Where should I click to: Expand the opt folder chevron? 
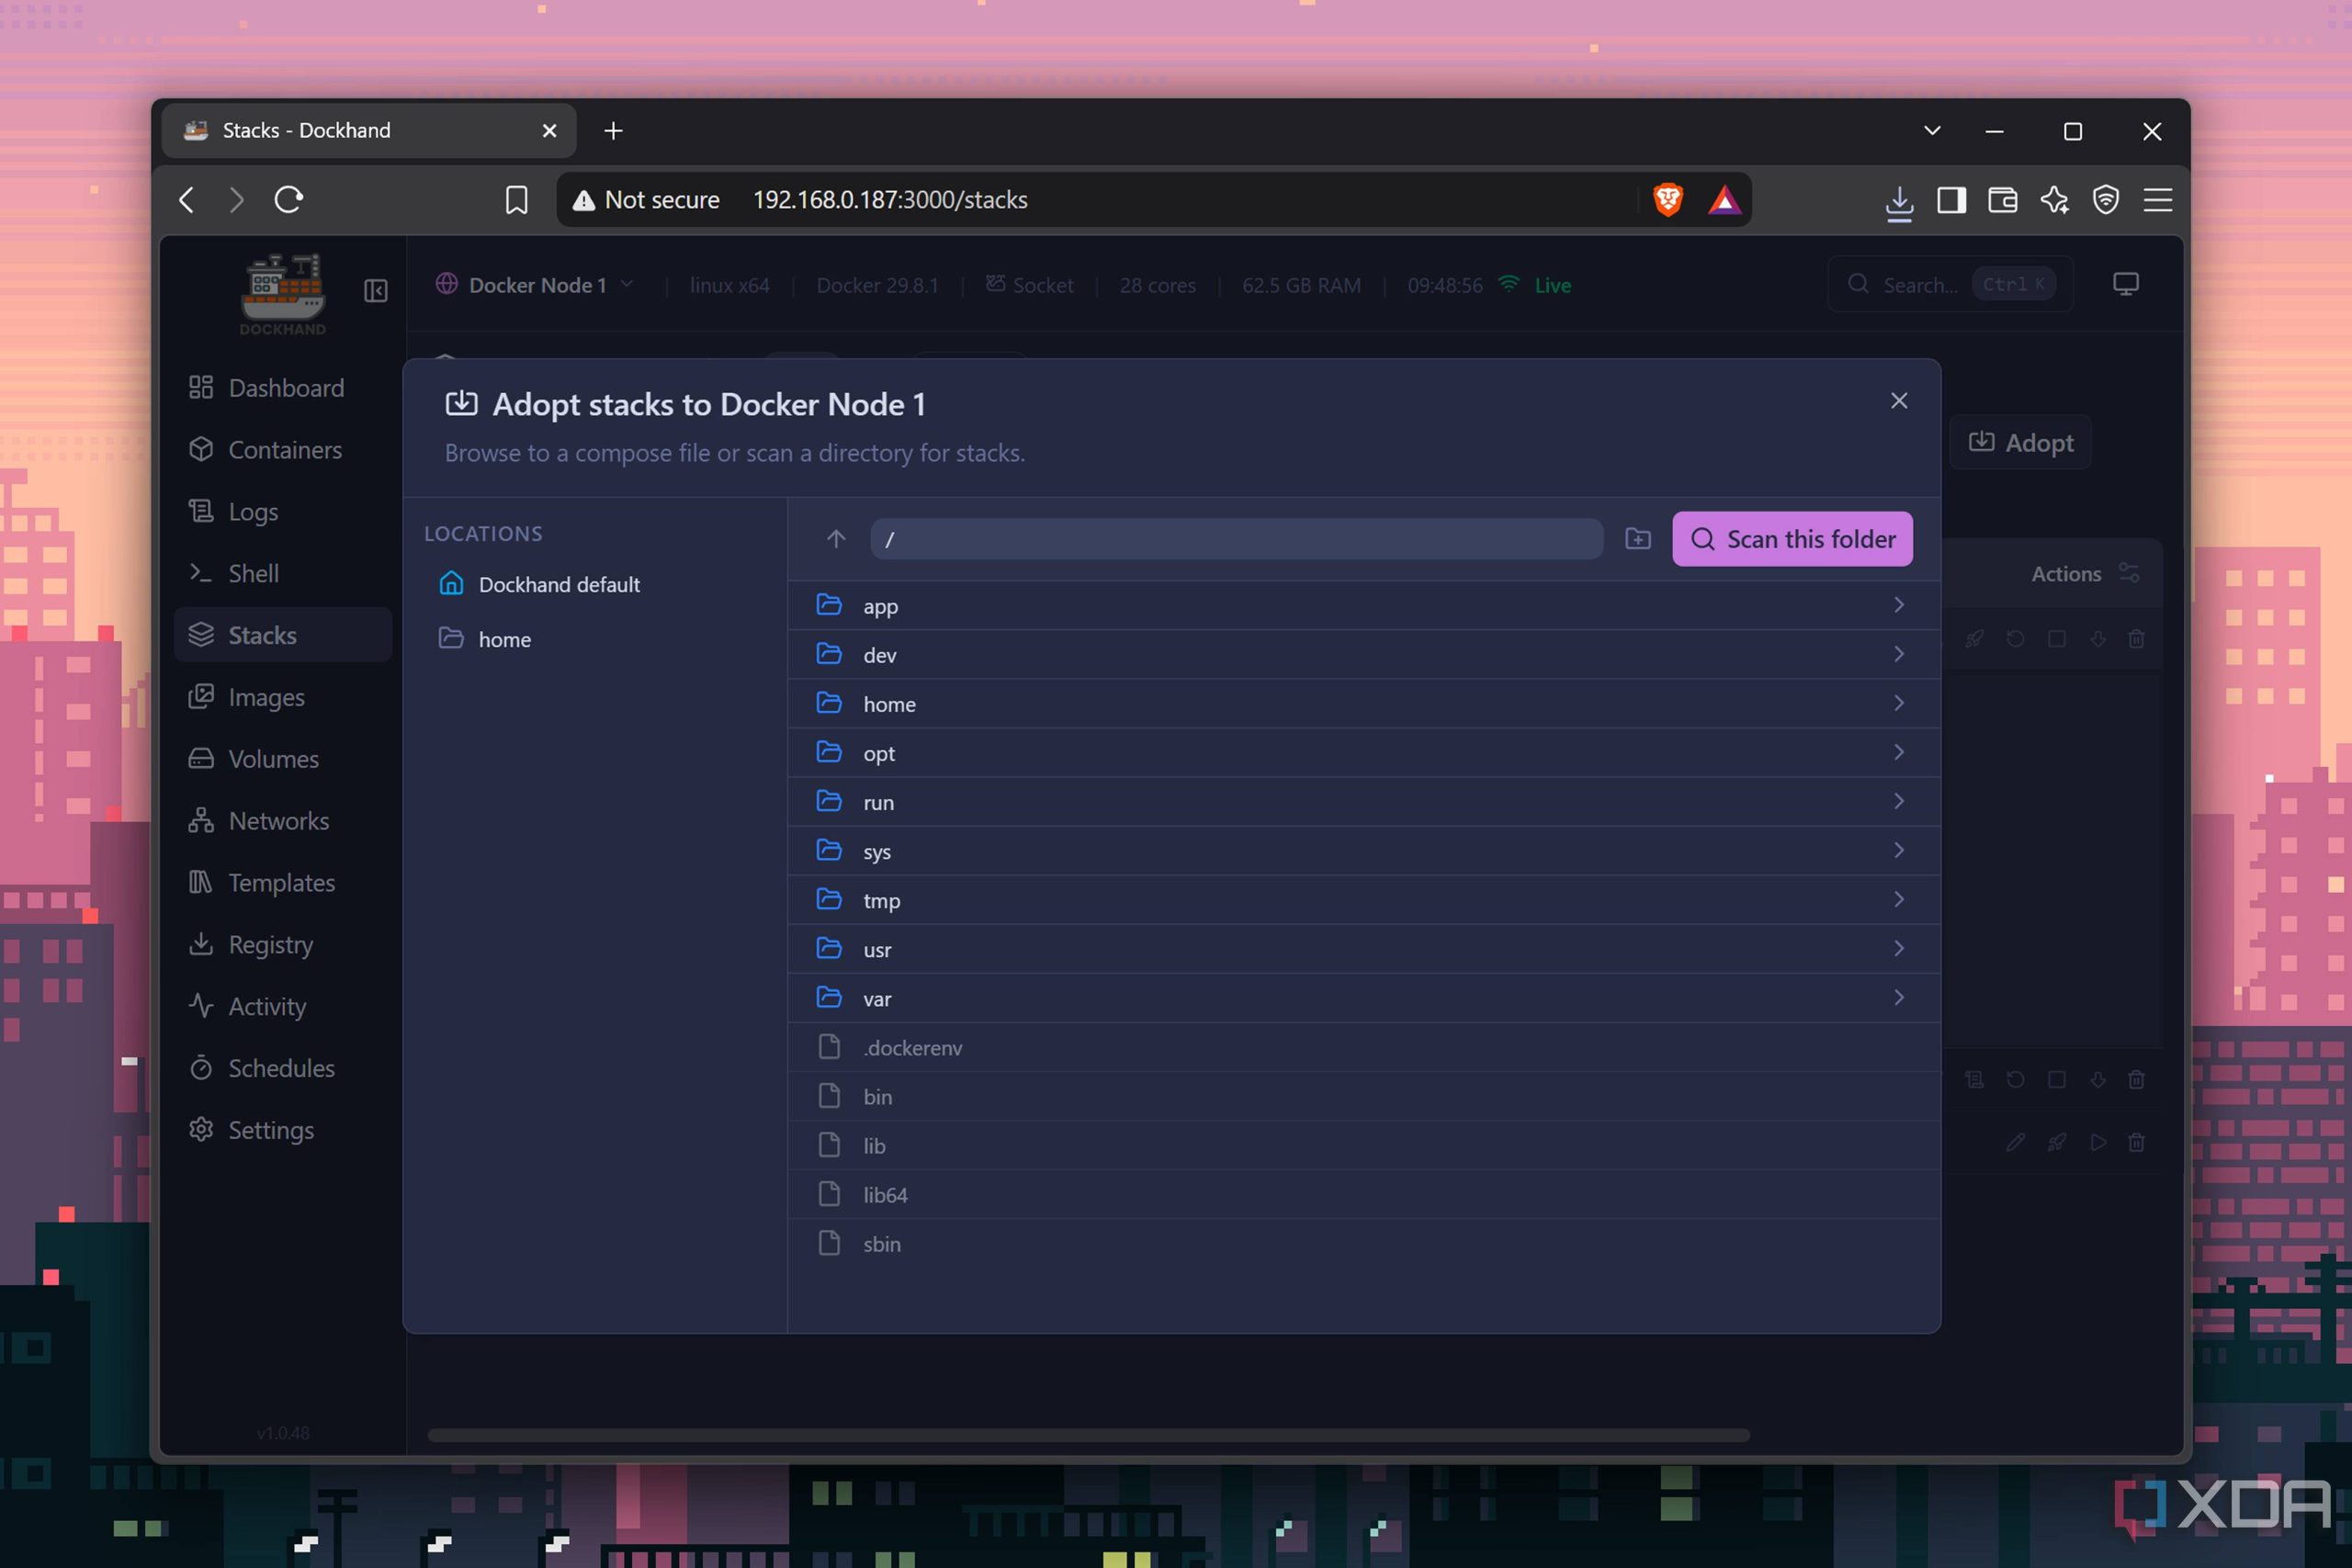pyautogui.click(x=1898, y=752)
